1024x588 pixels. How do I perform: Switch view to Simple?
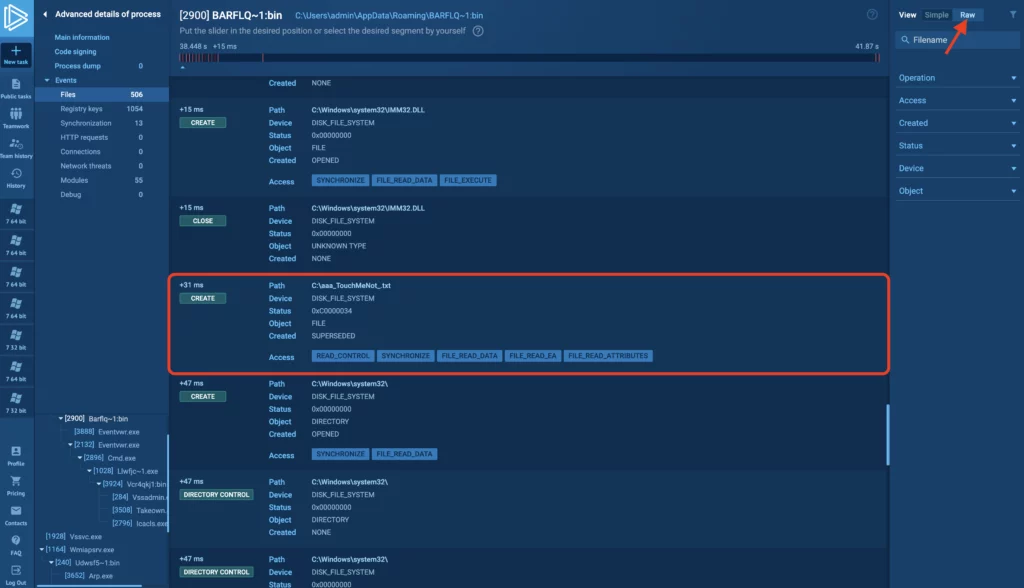coord(936,15)
